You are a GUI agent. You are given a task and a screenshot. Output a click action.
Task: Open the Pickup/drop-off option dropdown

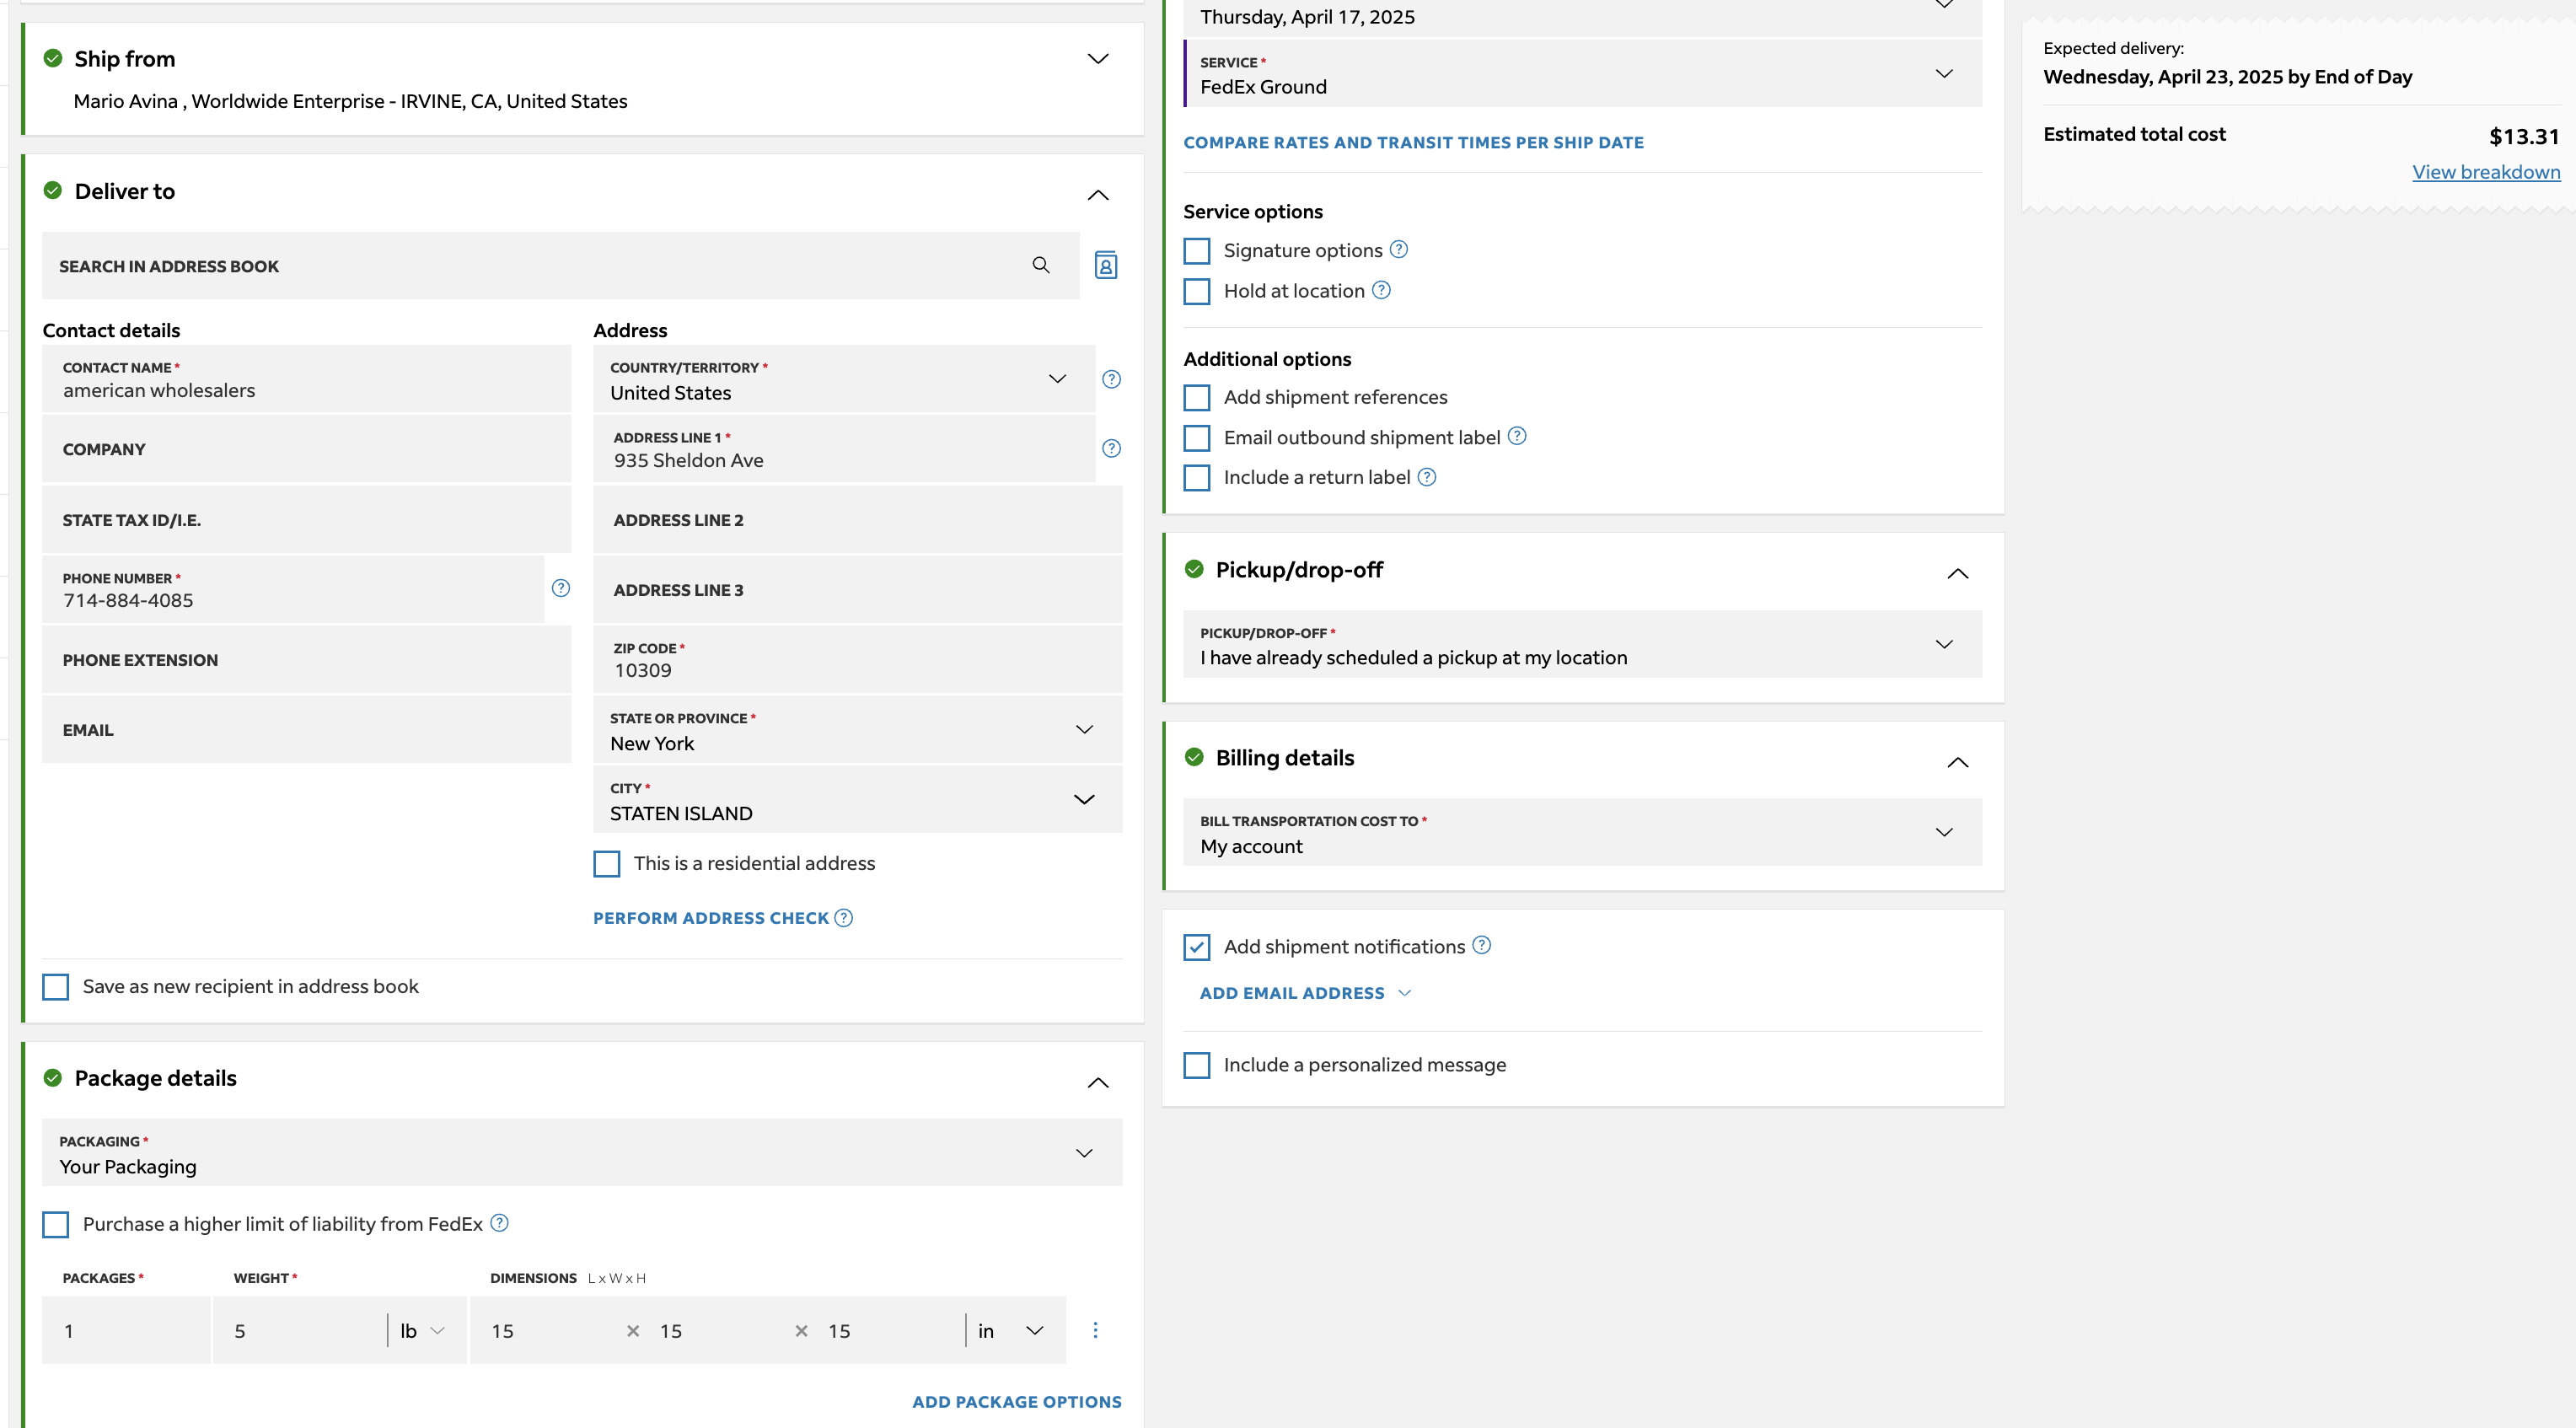pyautogui.click(x=1583, y=645)
